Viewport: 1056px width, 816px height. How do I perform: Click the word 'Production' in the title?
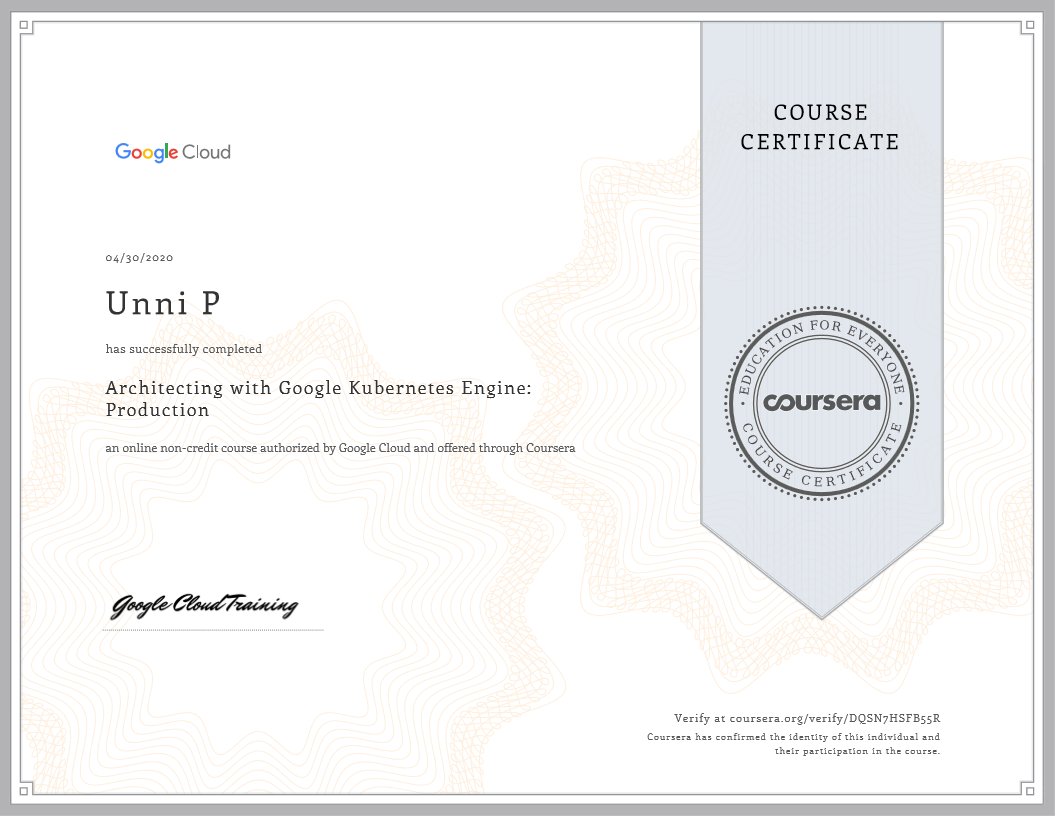point(158,410)
